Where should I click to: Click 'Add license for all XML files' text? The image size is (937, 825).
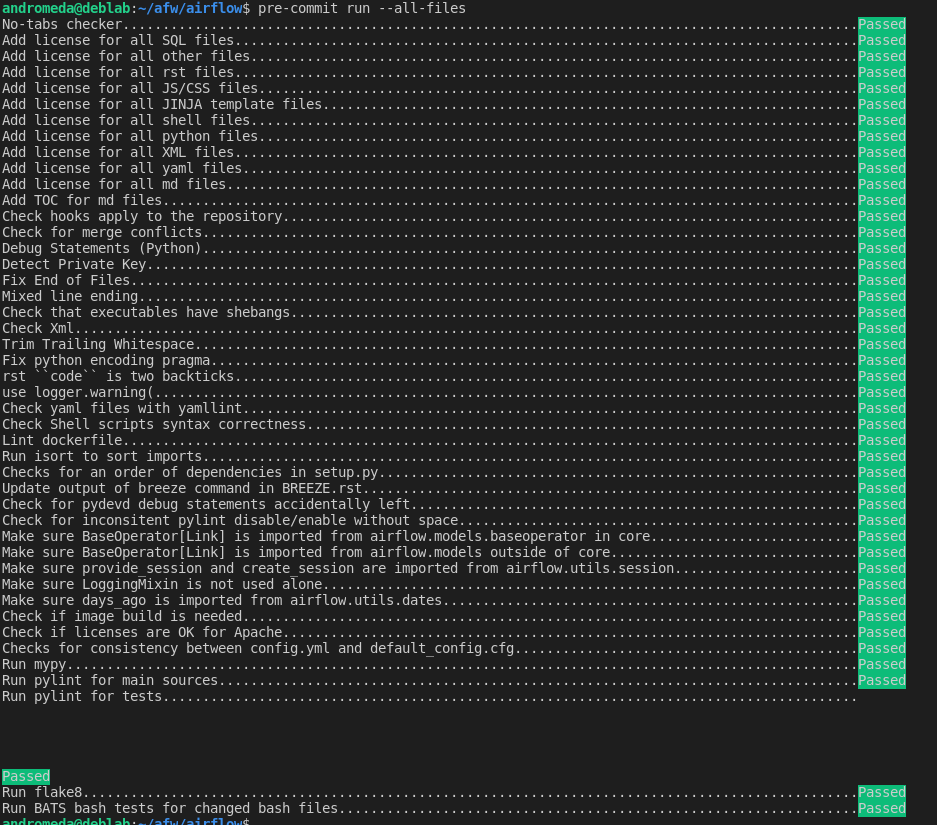pos(118,152)
